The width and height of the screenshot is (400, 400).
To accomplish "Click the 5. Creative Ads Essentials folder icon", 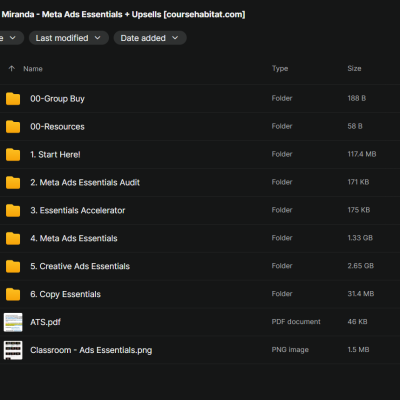I will (13, 266).
